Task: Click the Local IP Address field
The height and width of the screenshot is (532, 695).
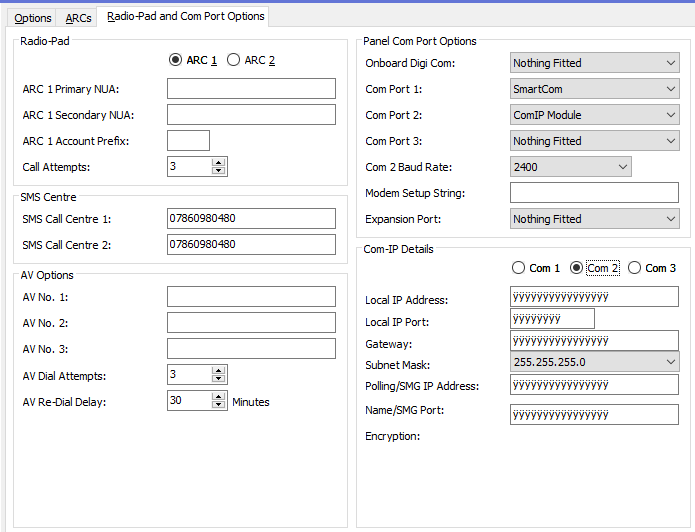Action: point(594,297)
